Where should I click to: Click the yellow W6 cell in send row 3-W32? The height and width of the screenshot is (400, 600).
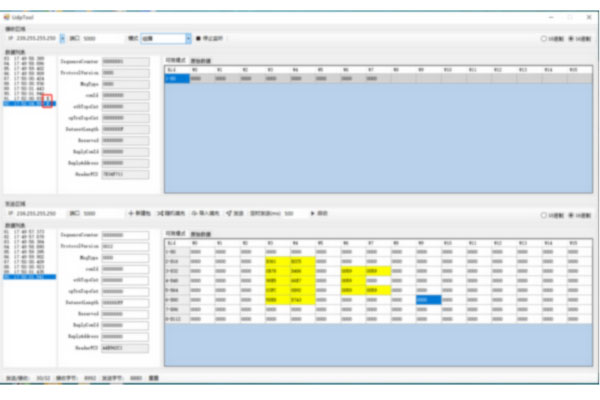(x=353, y=271)
